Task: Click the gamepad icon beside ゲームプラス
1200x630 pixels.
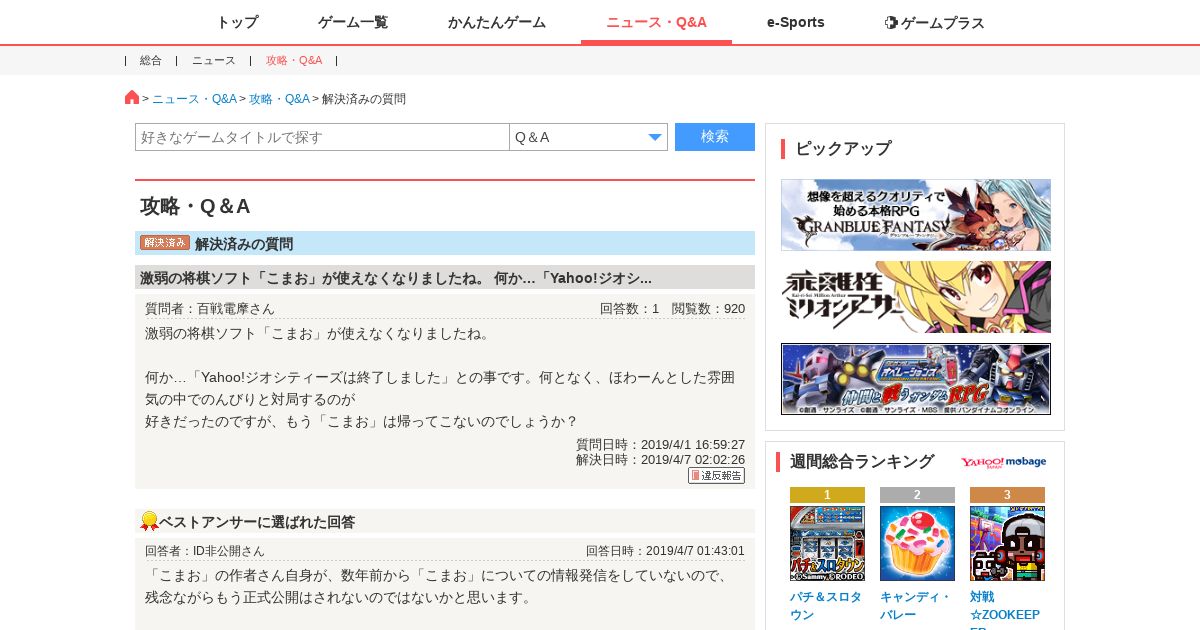Action: coord(891,22)
